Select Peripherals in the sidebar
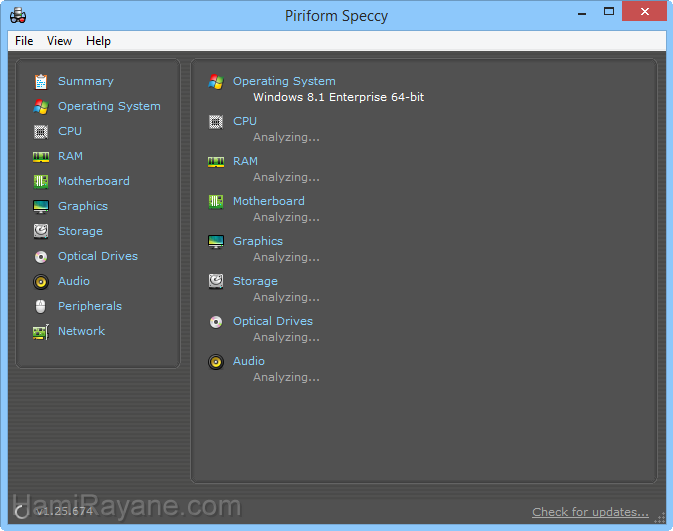673x531 pixels. 90,306
